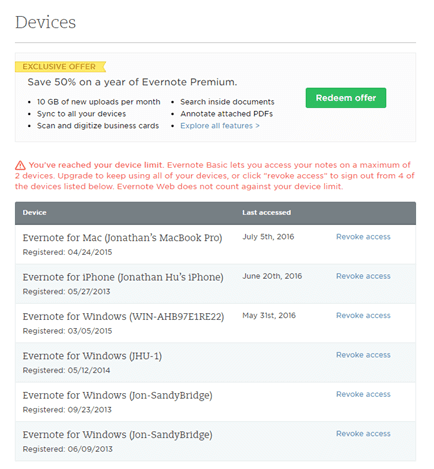Click 'Sync to all your devices' bullet

81,114
